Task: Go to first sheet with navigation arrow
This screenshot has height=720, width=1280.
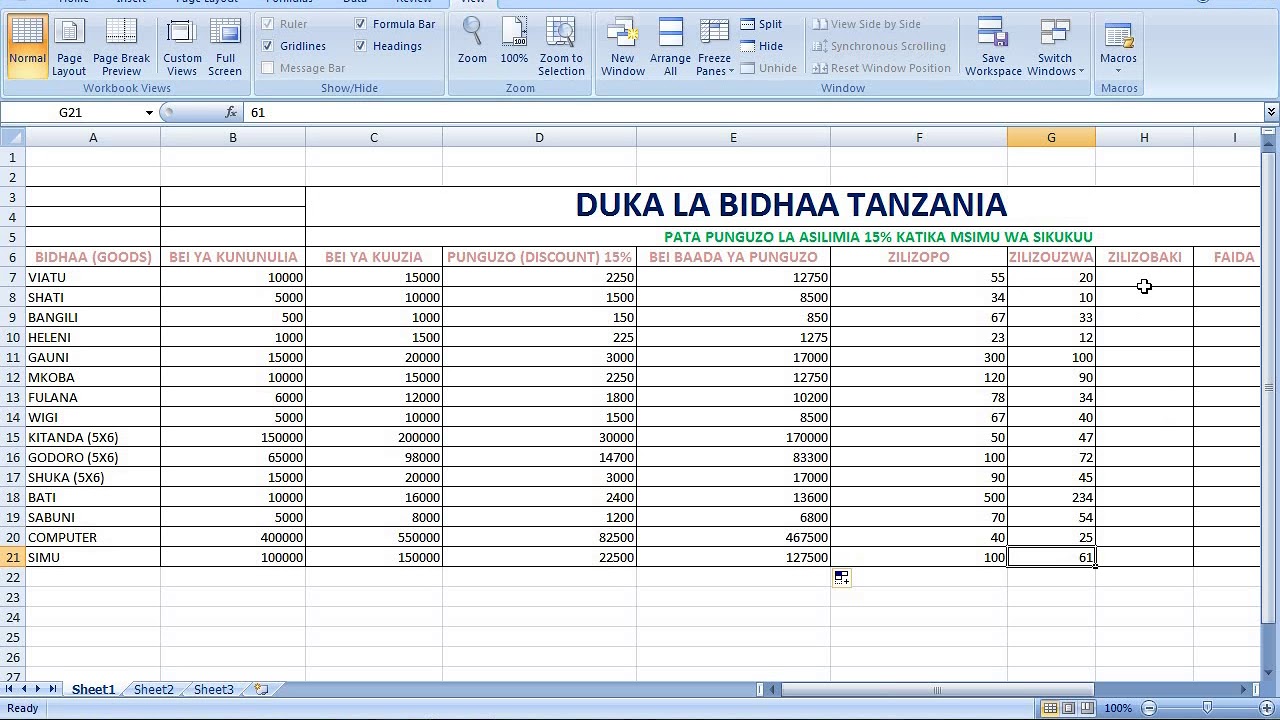Action: click(x=10, y=689)
